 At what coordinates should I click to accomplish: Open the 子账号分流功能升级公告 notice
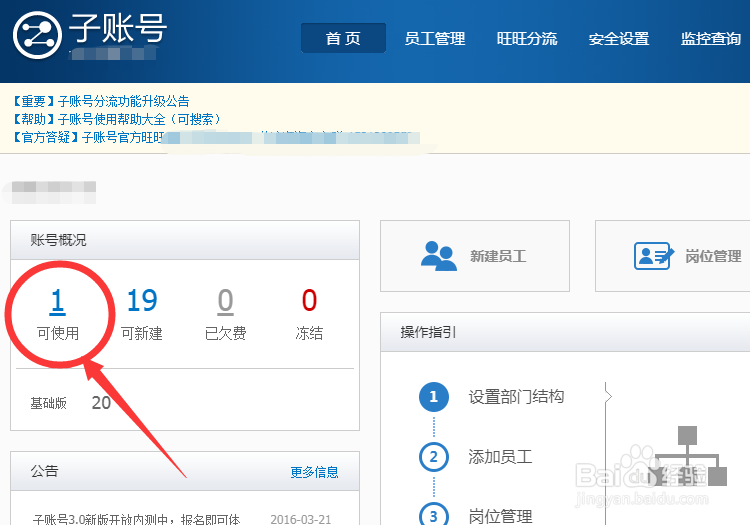(x=101, y=101)
